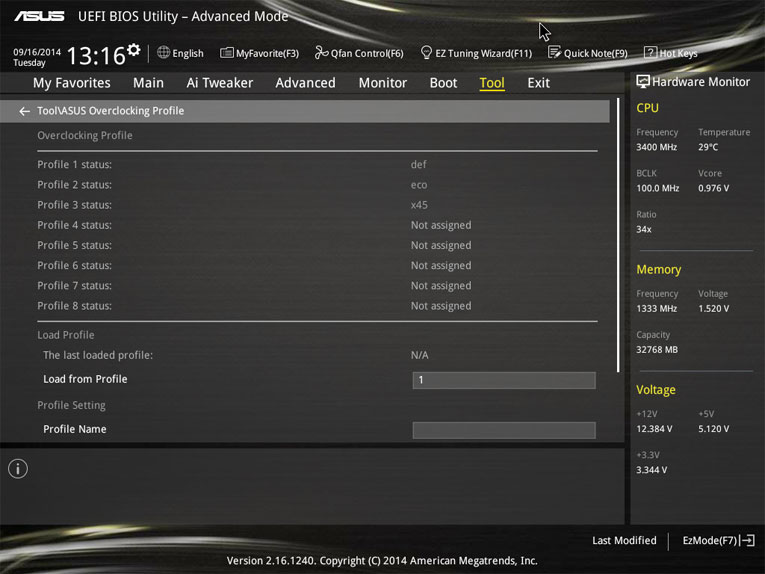Click the Profile 2 status row
This screenshot has height=574, width=765.
point(317,185)
